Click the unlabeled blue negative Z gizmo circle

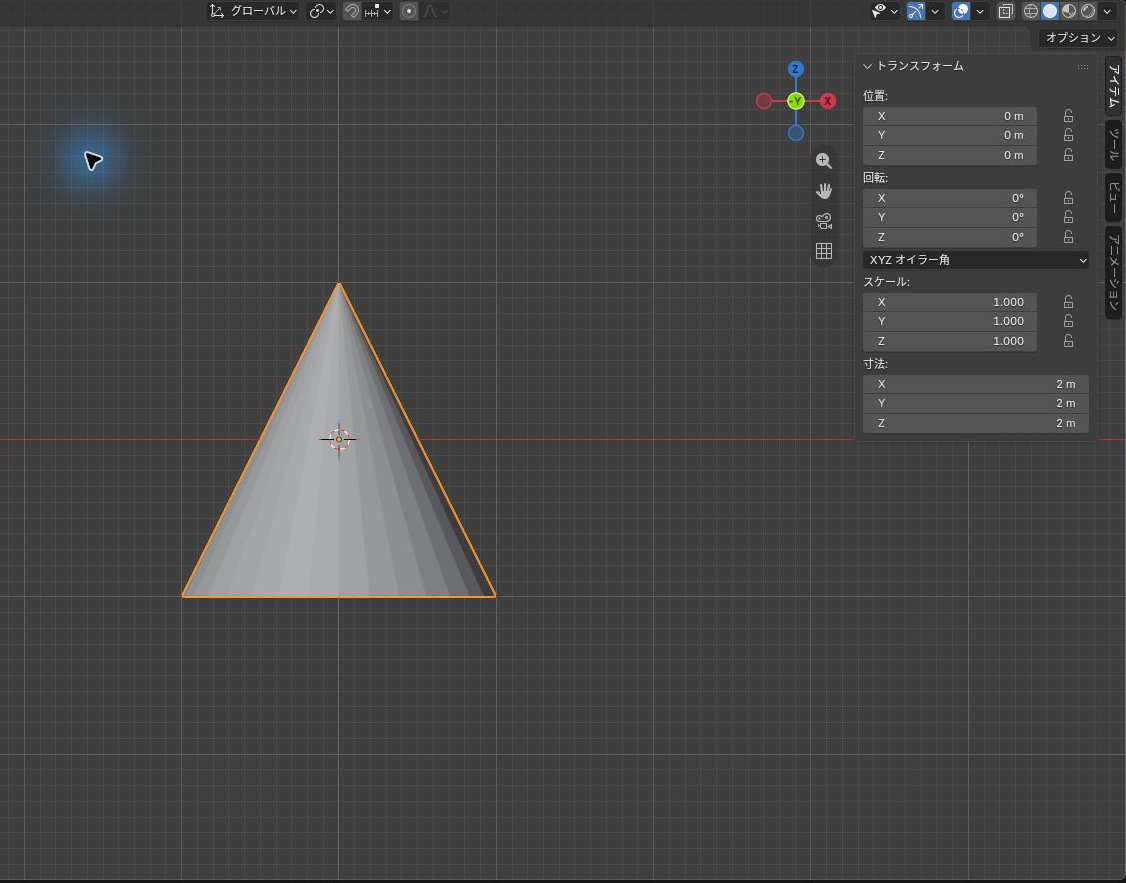tap(796, 133)
